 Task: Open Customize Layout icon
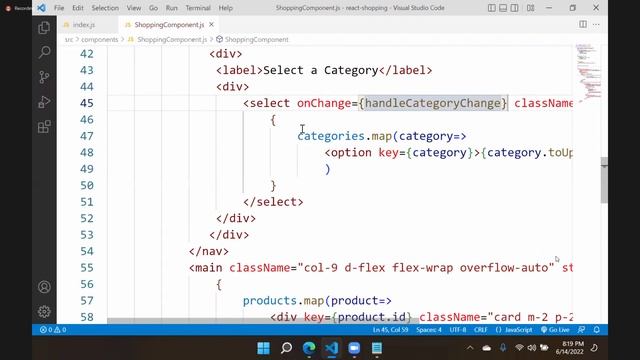(x=530, y=8)
